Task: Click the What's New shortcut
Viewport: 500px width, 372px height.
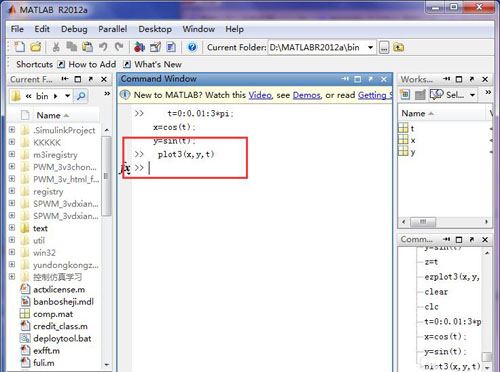Action: point(153,64)
